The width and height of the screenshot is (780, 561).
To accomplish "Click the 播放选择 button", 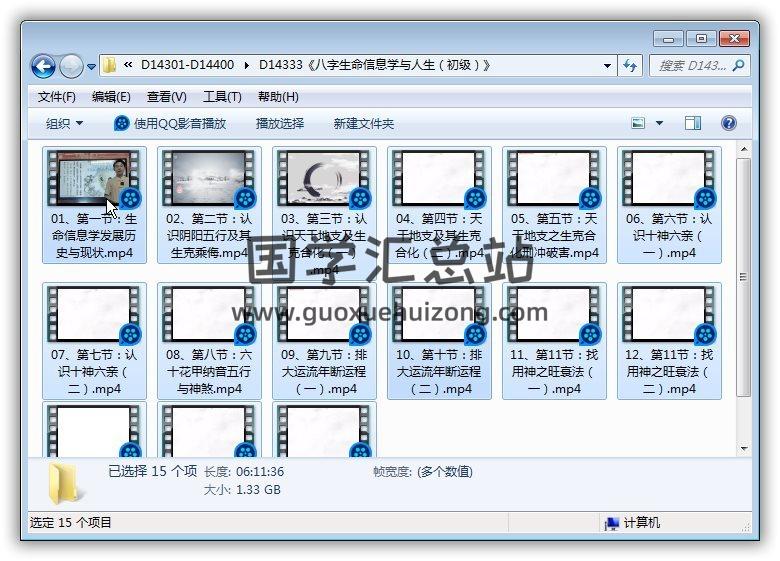I will pyautogui.click(x=279, y=123).
